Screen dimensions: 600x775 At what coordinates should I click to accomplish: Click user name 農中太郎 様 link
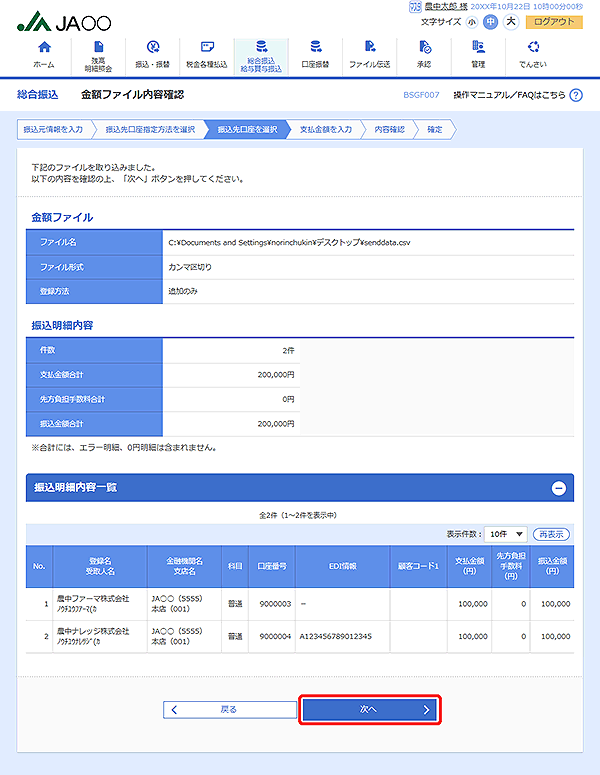[446, 6]
